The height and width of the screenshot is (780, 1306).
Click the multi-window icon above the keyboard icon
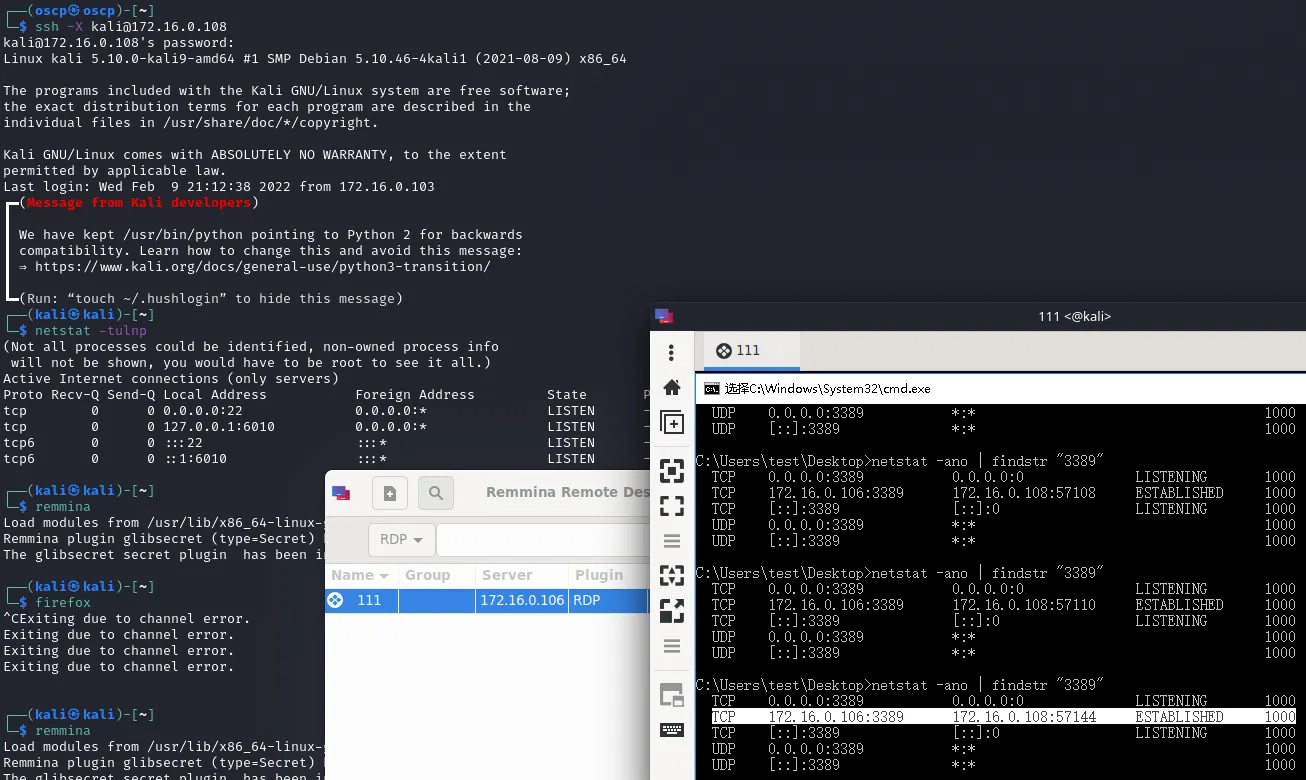(x=672, y=695)
